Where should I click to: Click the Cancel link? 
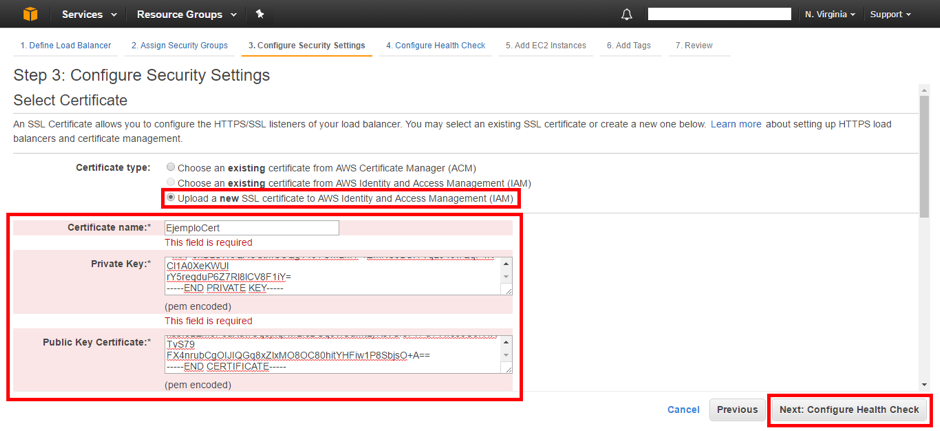(x=683, y=410)
